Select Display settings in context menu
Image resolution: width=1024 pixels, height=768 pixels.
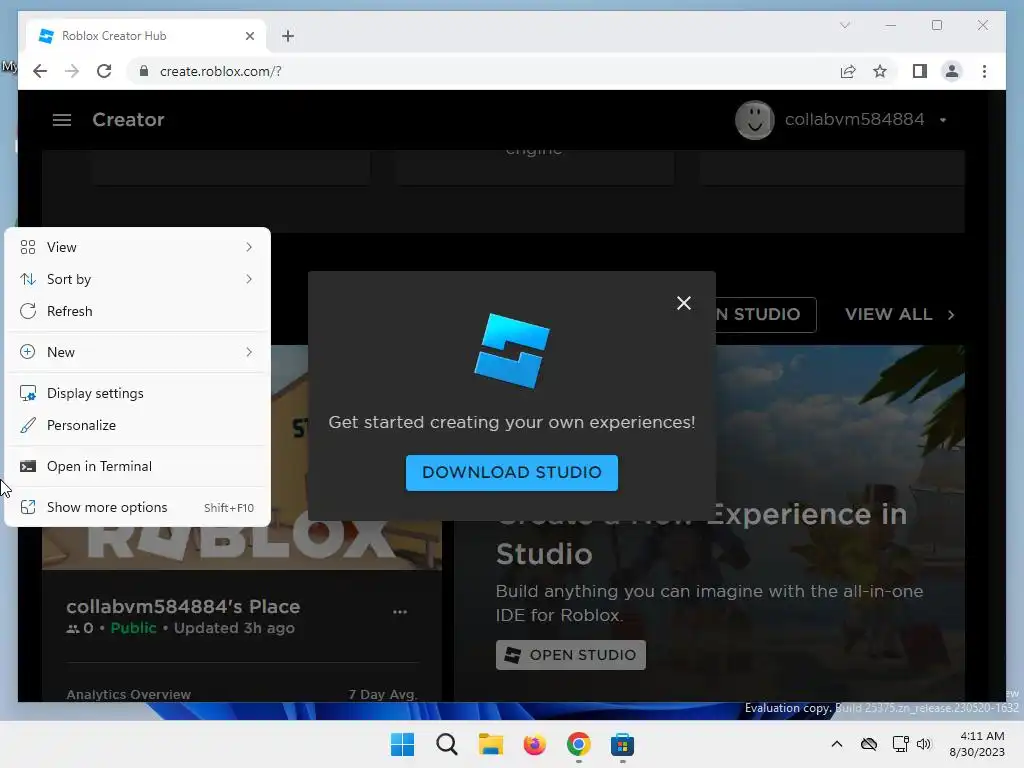pyautogui.click(x=137, y=393)
